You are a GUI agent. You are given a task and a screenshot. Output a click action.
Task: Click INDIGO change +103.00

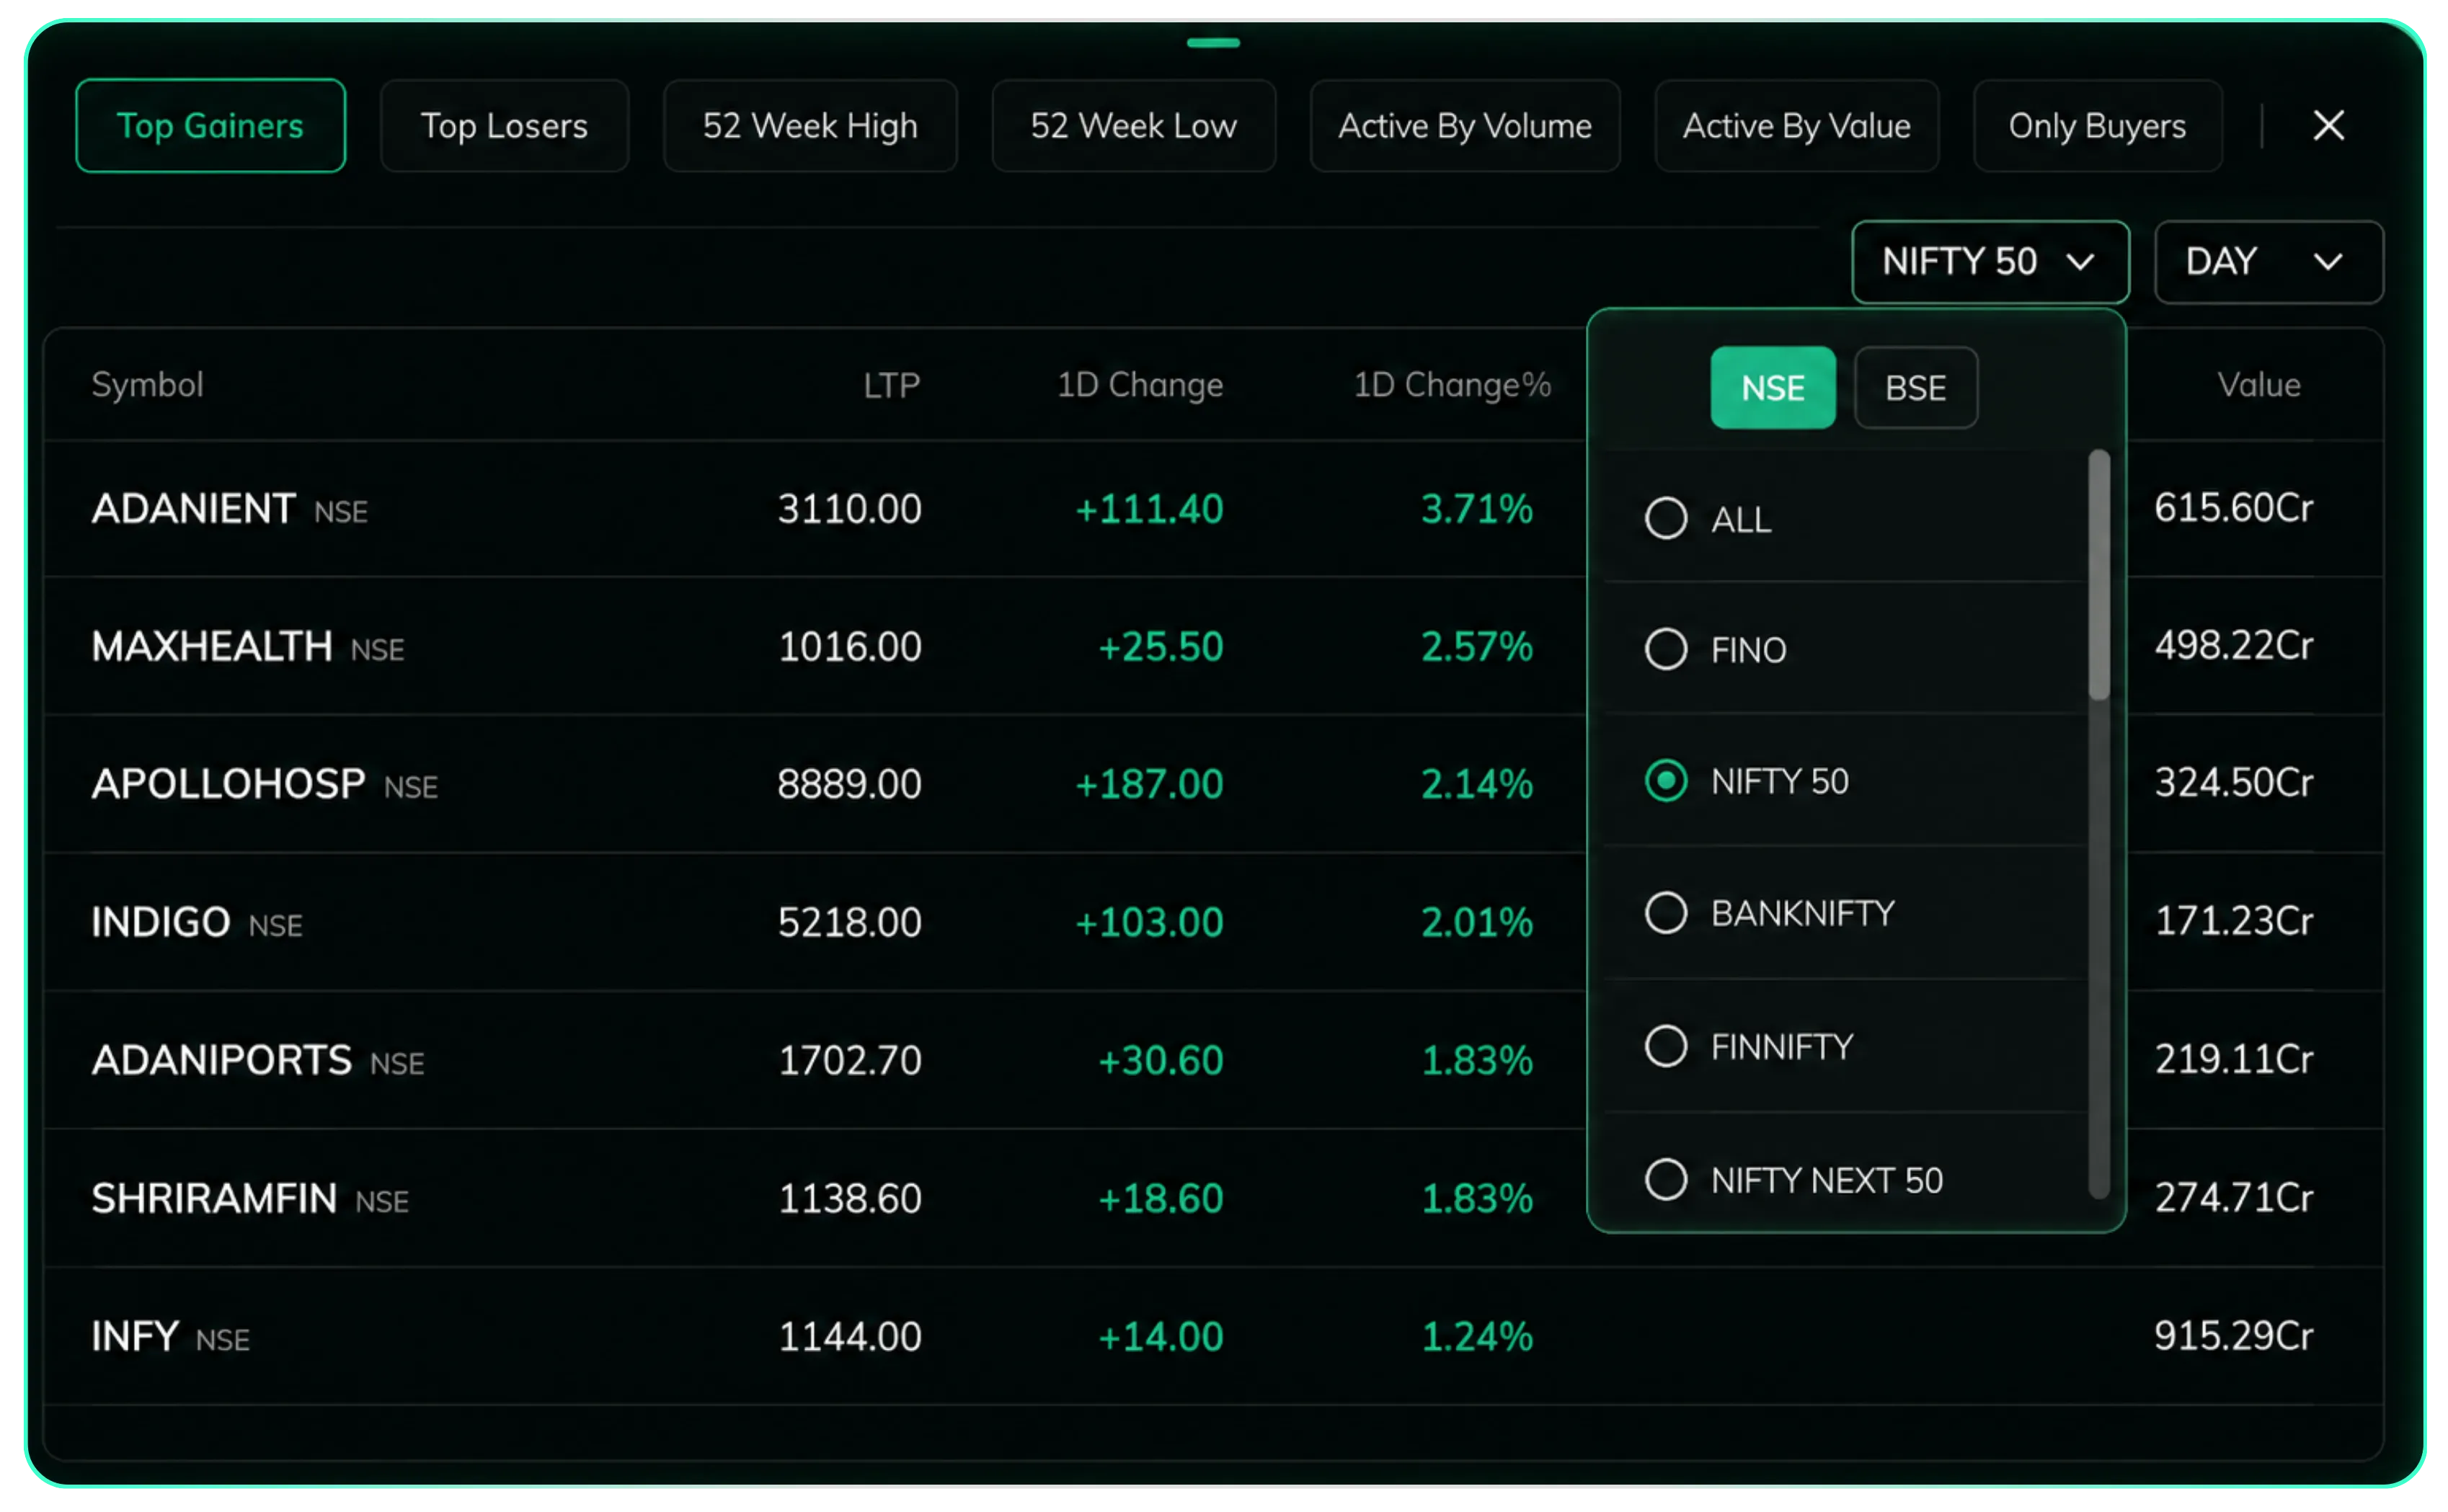pos(1149,922)
